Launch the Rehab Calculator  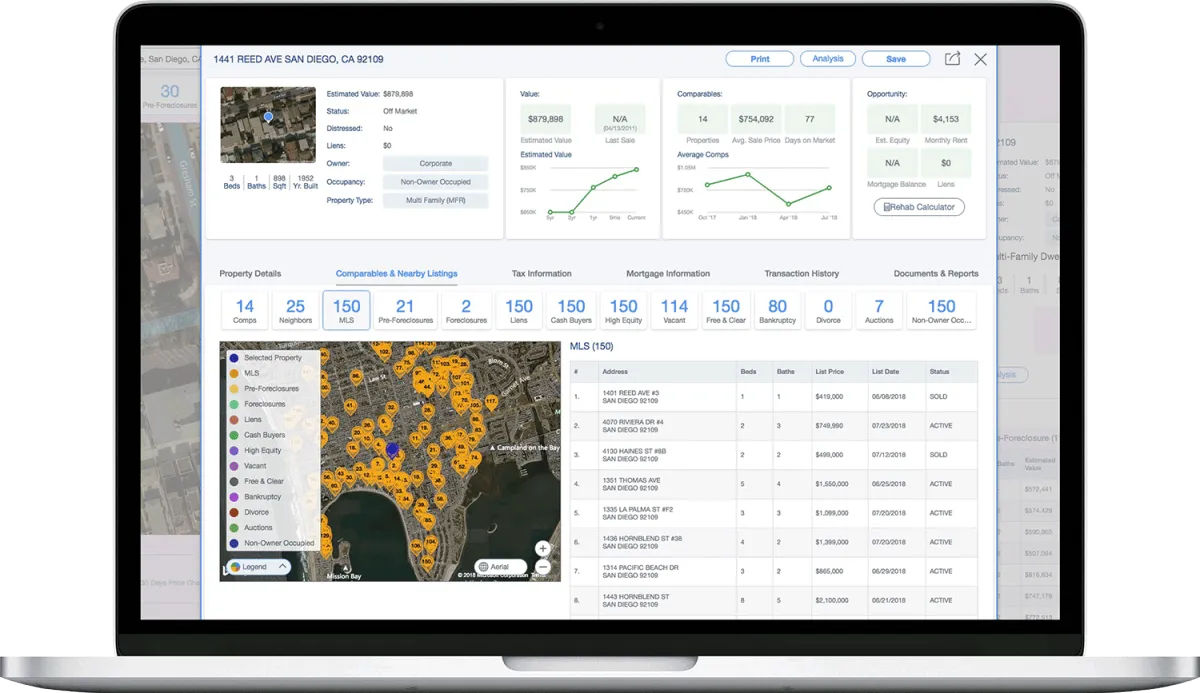[x=919, y=207]
